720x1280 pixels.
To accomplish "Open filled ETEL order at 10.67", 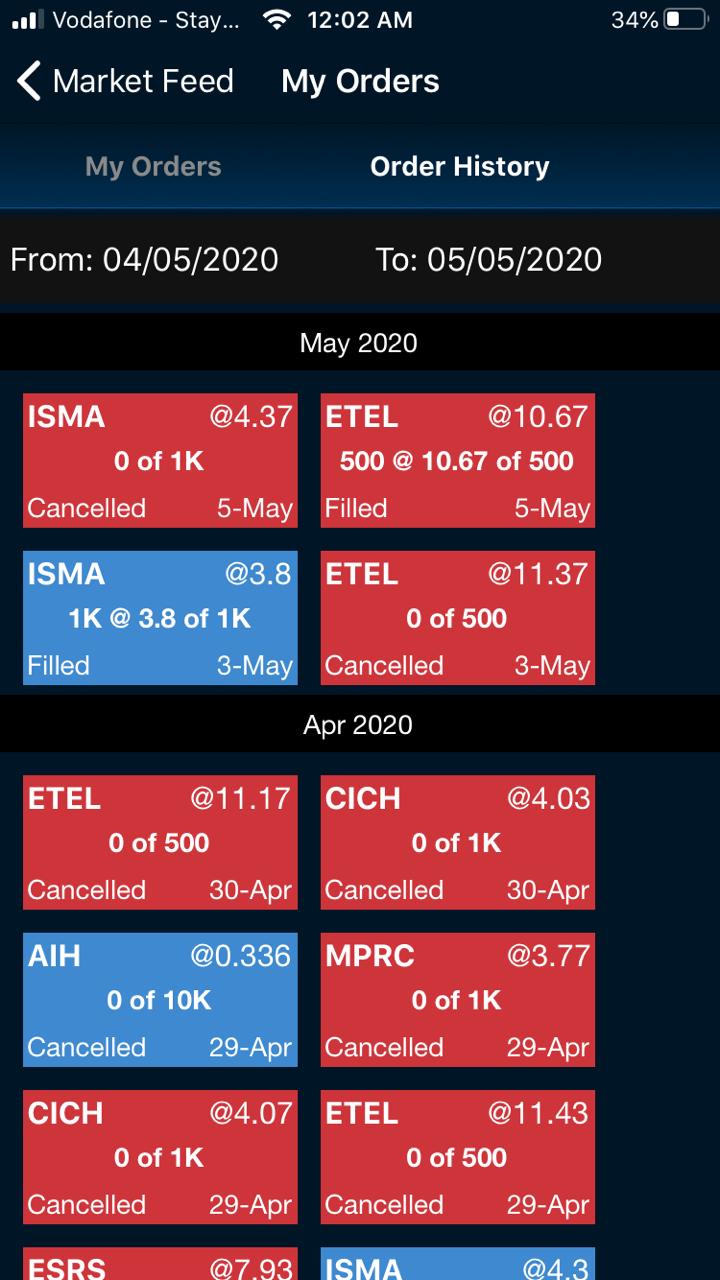I will click(457, 460).
